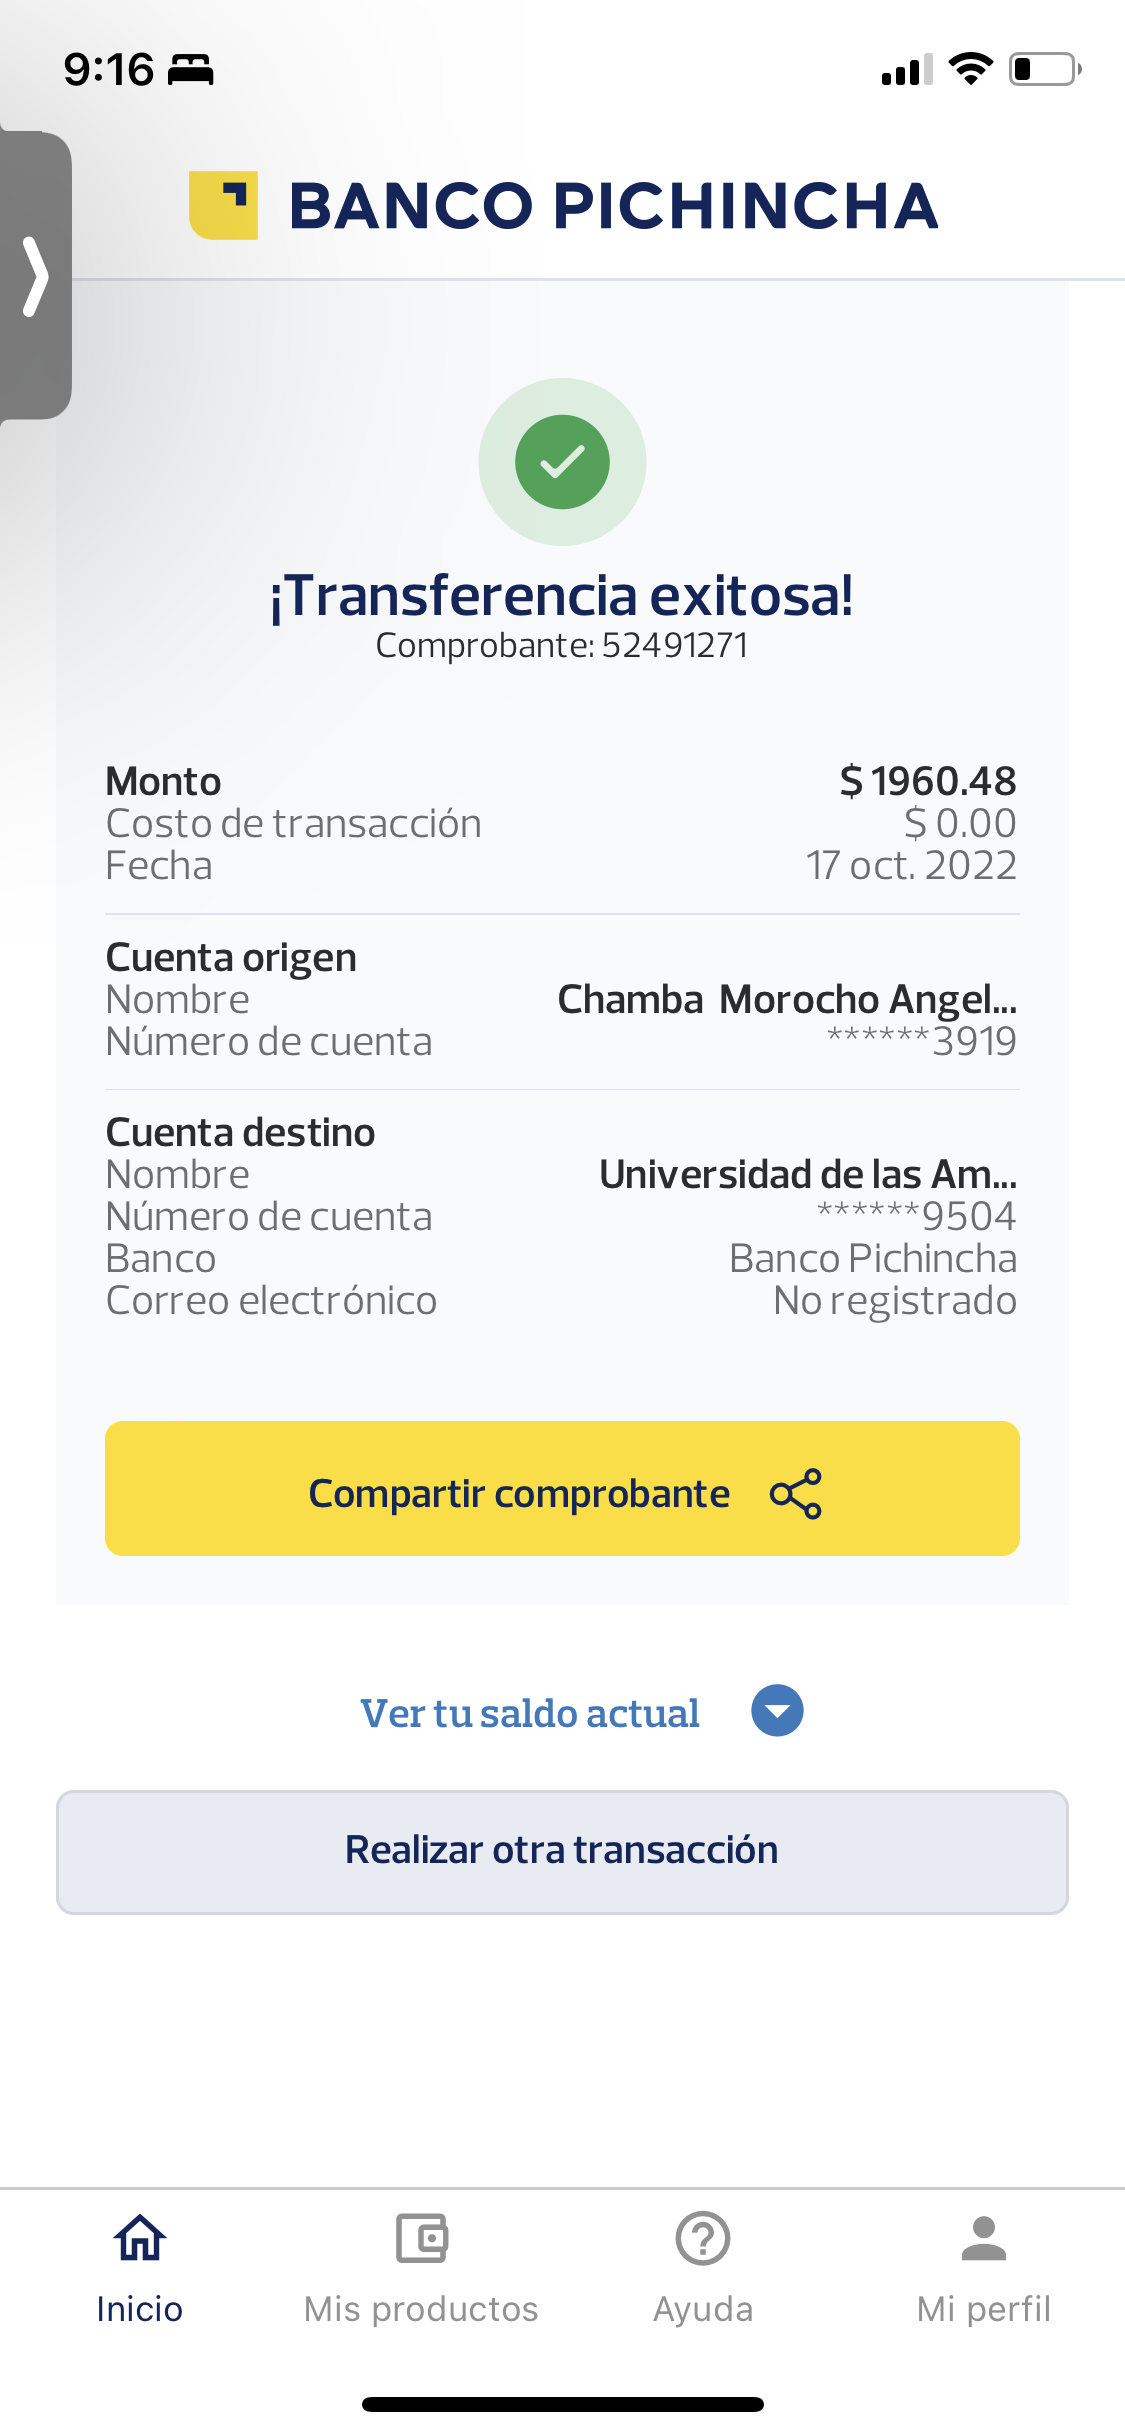Switch to the Mis productos tab
The height and width of the screenshot is (2436, 1125).
421,2309
